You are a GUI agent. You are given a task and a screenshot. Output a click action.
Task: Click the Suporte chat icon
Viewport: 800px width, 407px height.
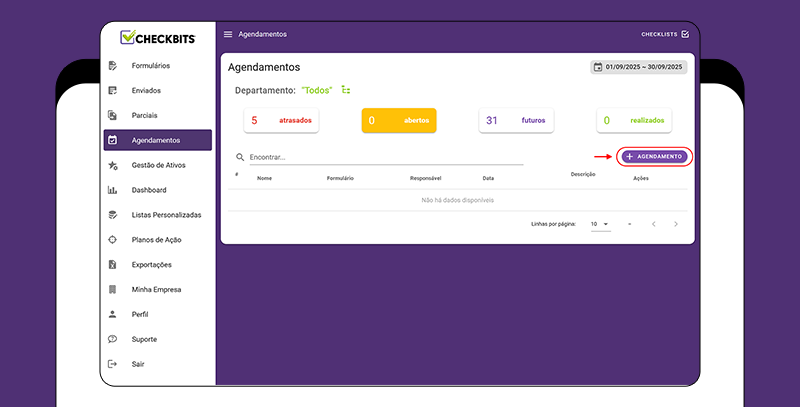pos(113,339)
